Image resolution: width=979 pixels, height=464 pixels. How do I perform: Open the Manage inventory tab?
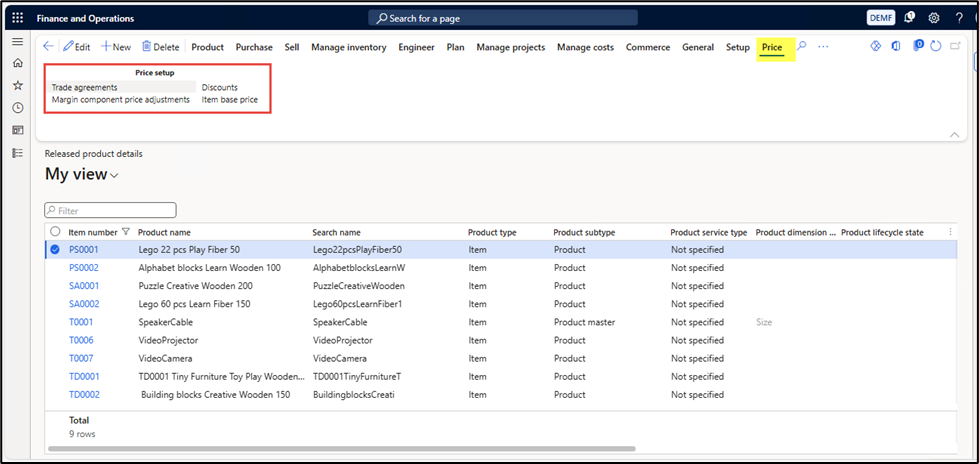(348, 47)
